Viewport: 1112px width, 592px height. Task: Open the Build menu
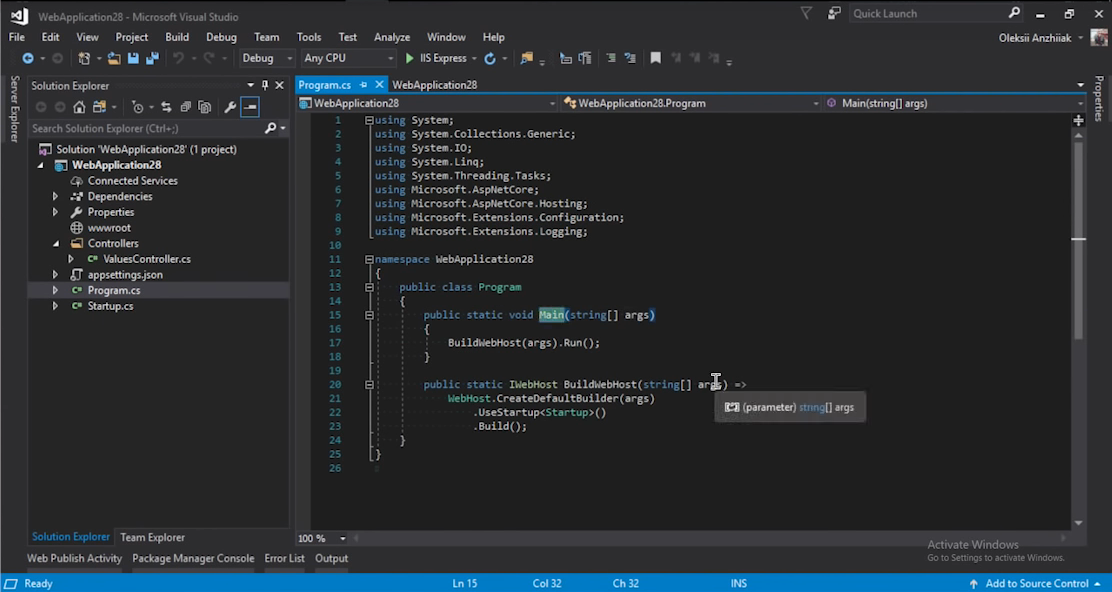point(177,37)
